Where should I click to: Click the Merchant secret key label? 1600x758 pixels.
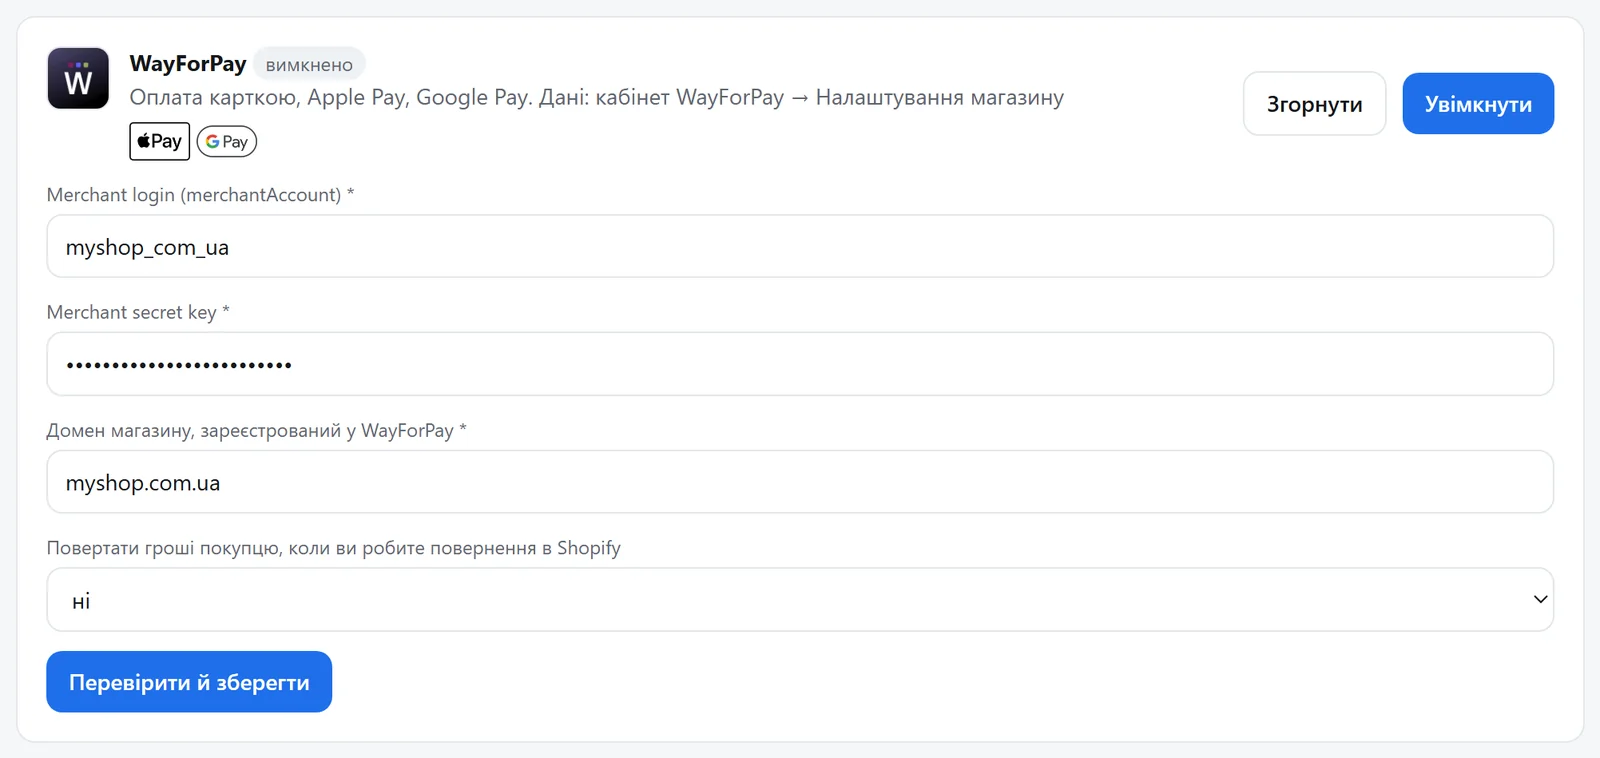tap(138, 312)
